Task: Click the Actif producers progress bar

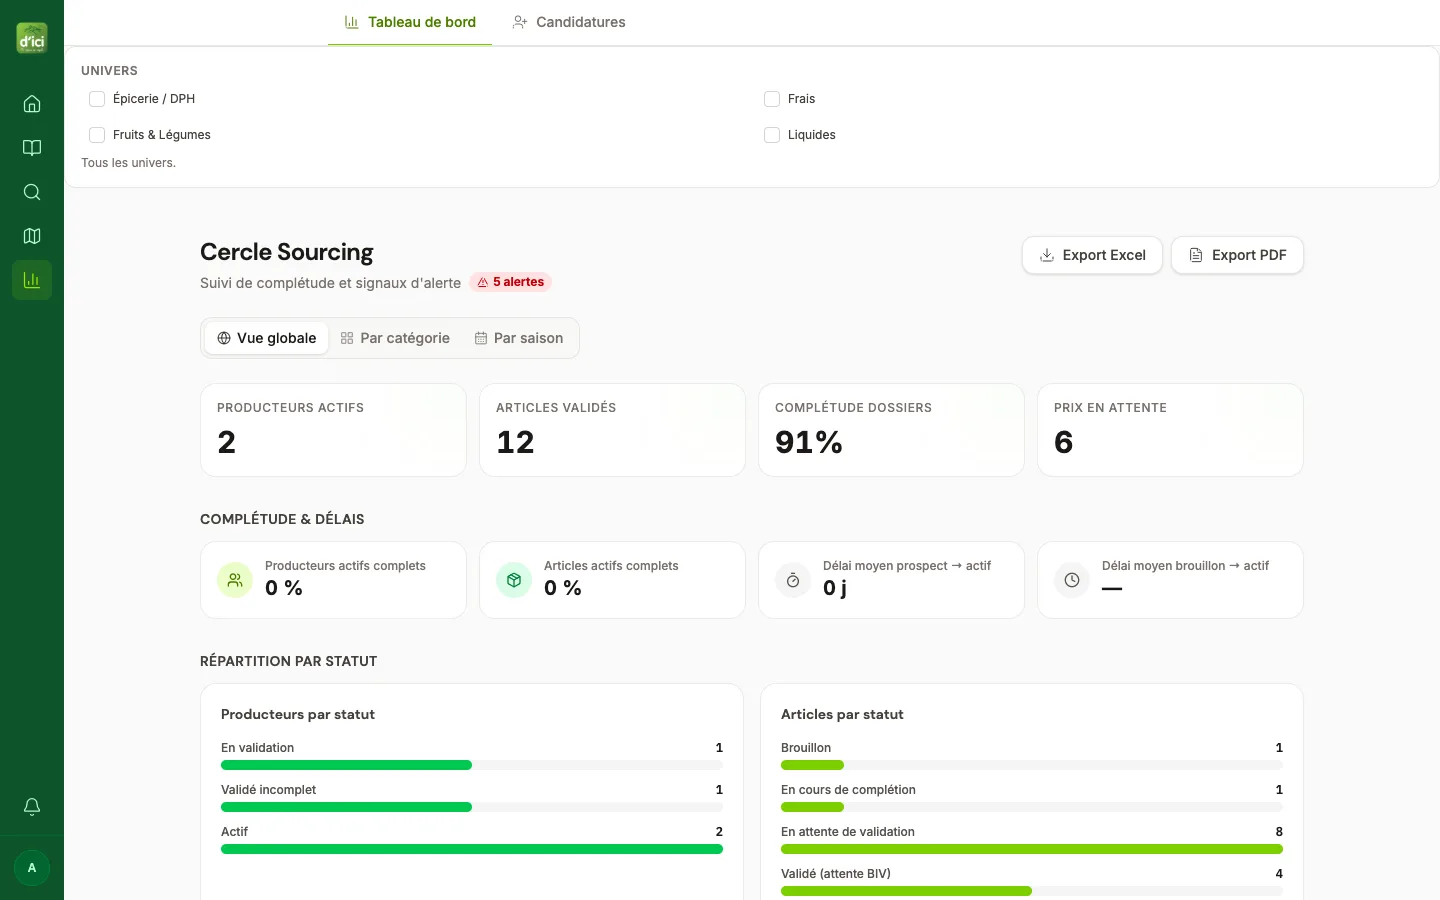Action: coord(472,849)
